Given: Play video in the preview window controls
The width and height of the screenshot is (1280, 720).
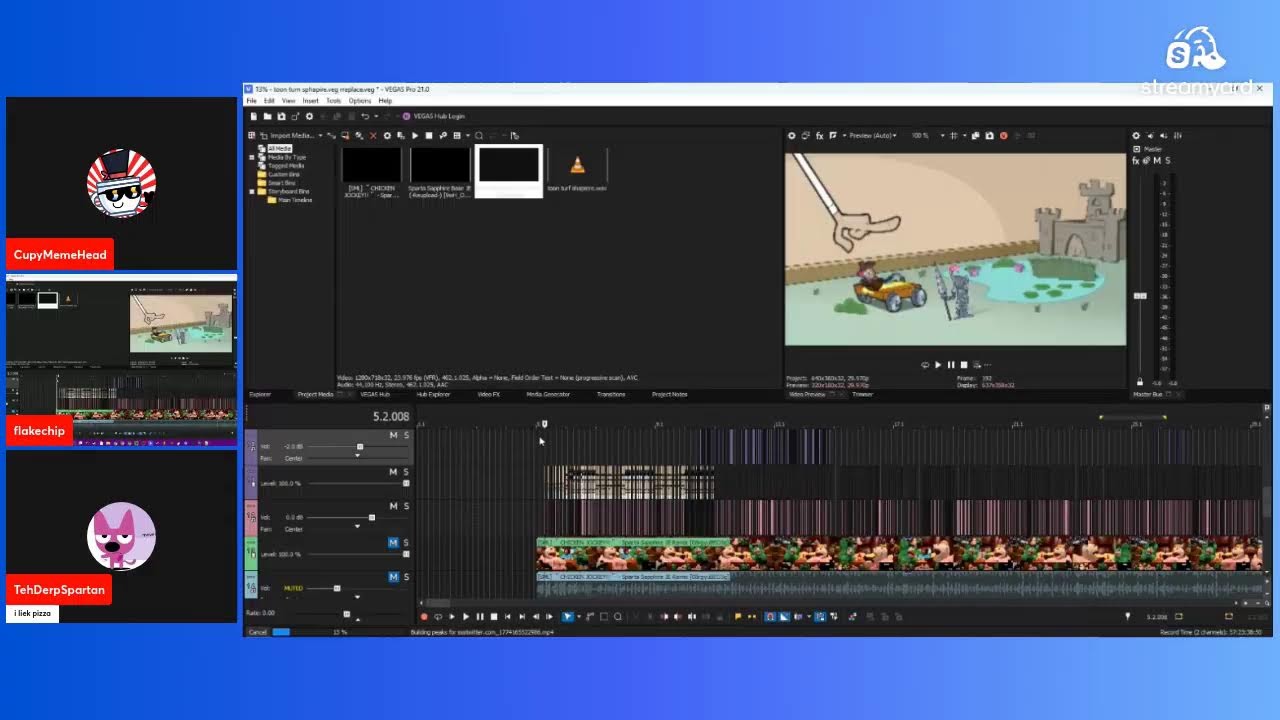Looking at the screenshot, I should coord(938,365).
